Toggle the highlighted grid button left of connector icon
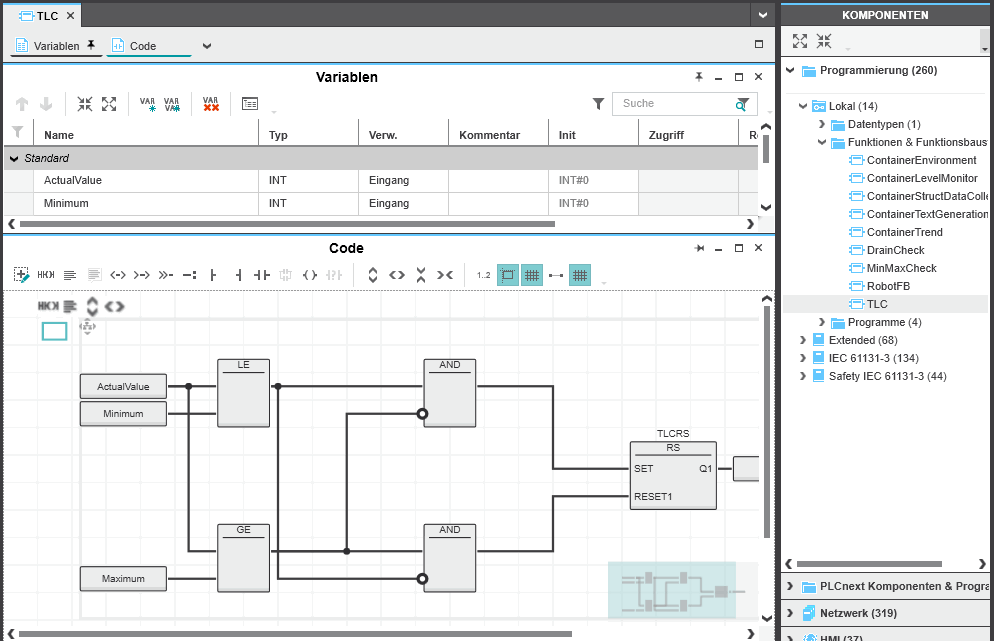Viewport: 994px width, 641px height. (x=532, y=274)
